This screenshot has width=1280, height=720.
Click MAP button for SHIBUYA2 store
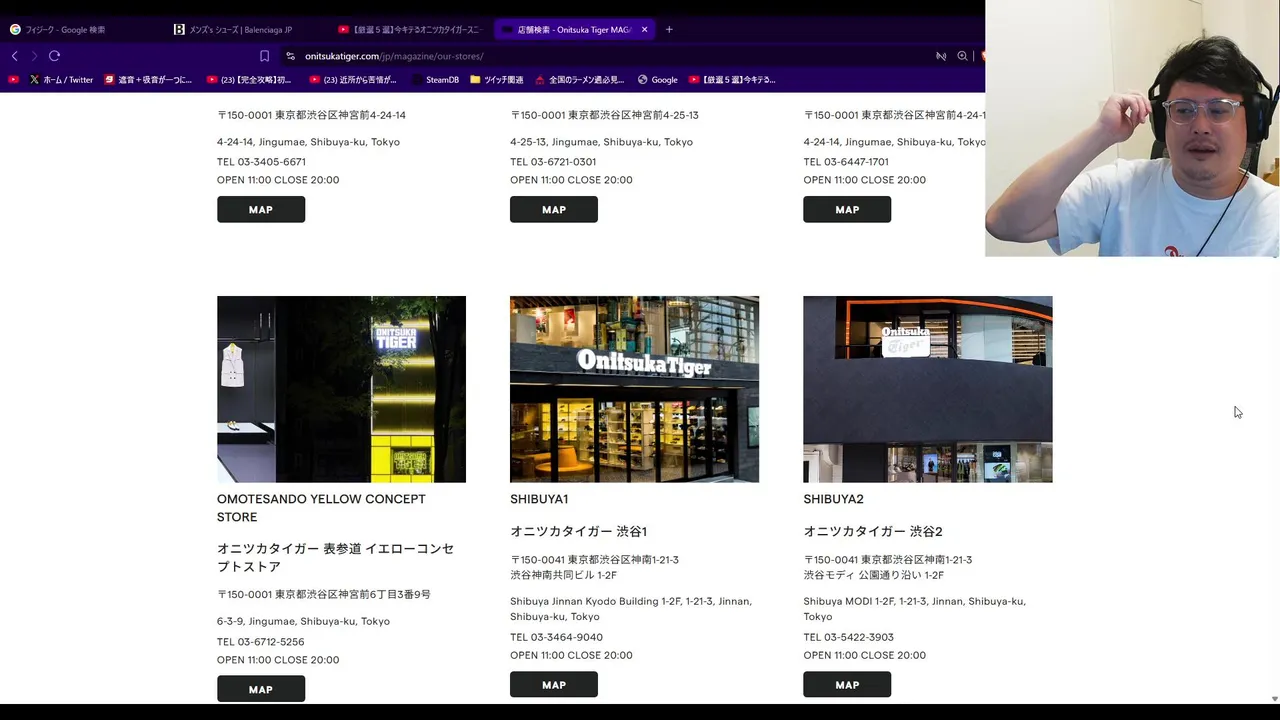[x=847, y=685]
